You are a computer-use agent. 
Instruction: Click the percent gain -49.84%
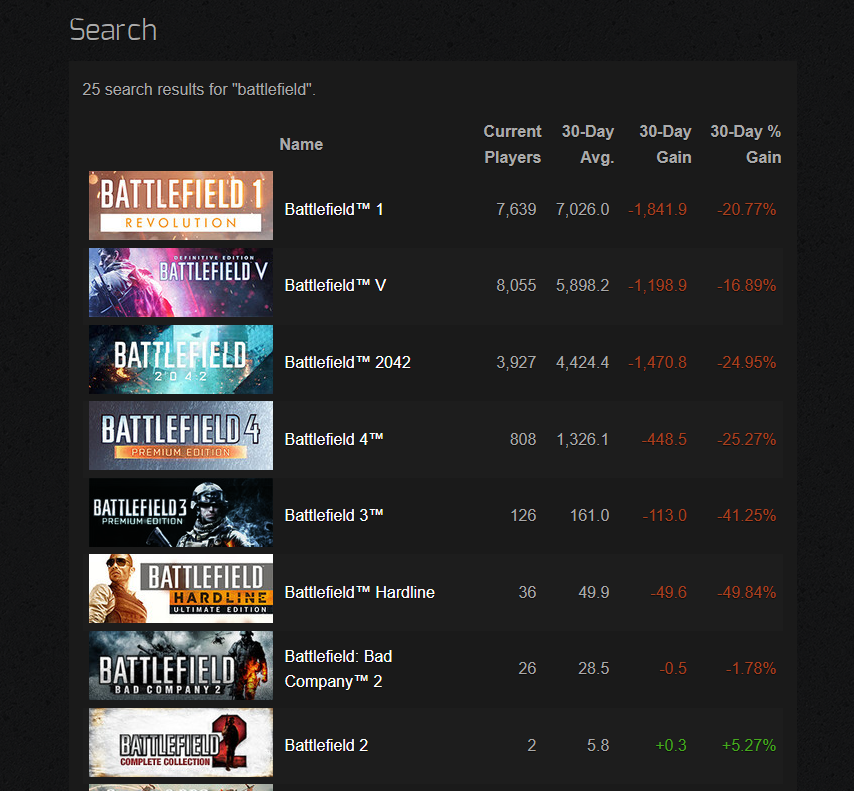coord(746,592)
